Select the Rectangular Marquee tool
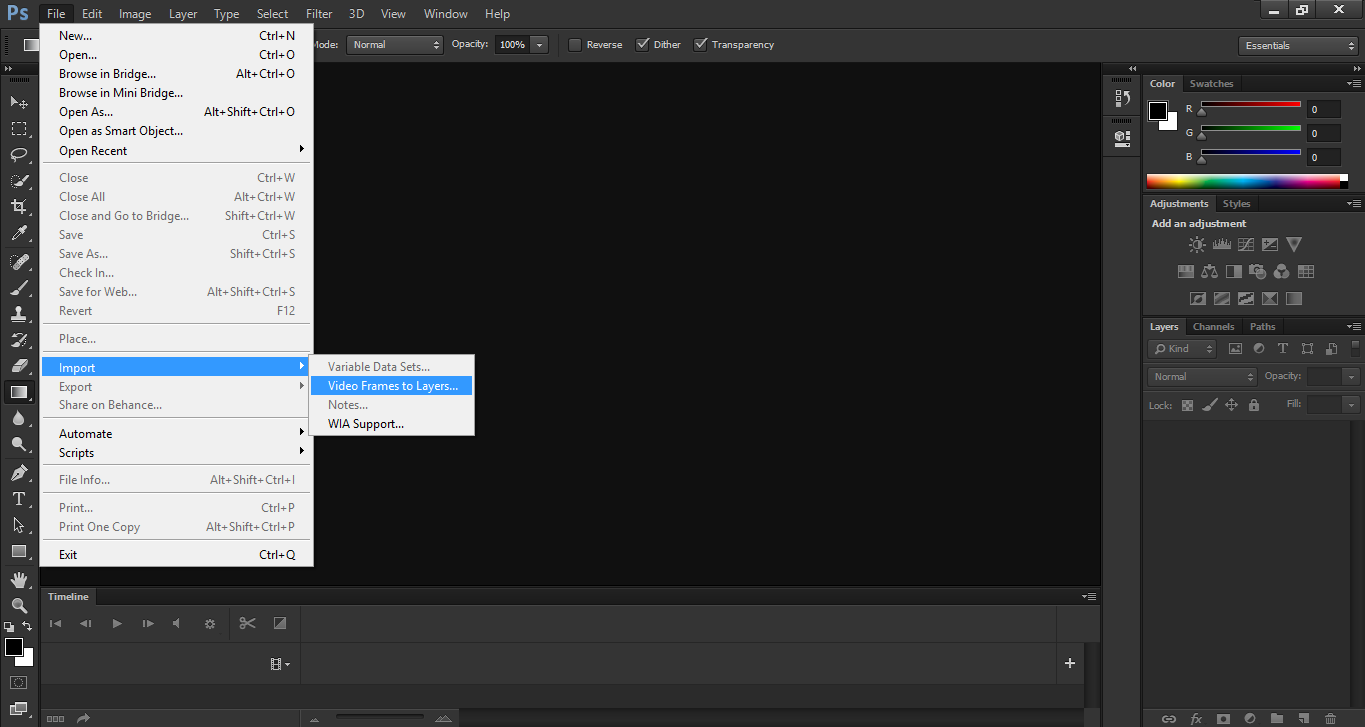This screenshot has width=1365, height=727. coord(19,128)
